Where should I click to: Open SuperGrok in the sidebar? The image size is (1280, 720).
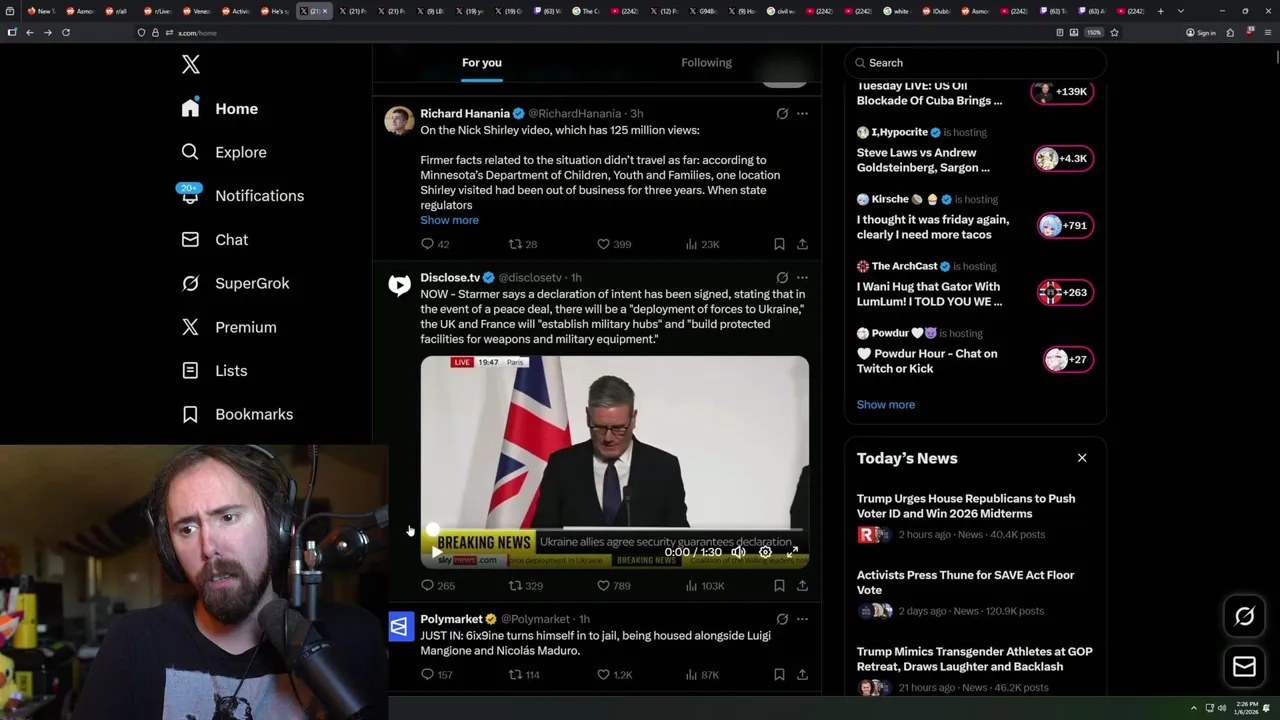point(235,283)
